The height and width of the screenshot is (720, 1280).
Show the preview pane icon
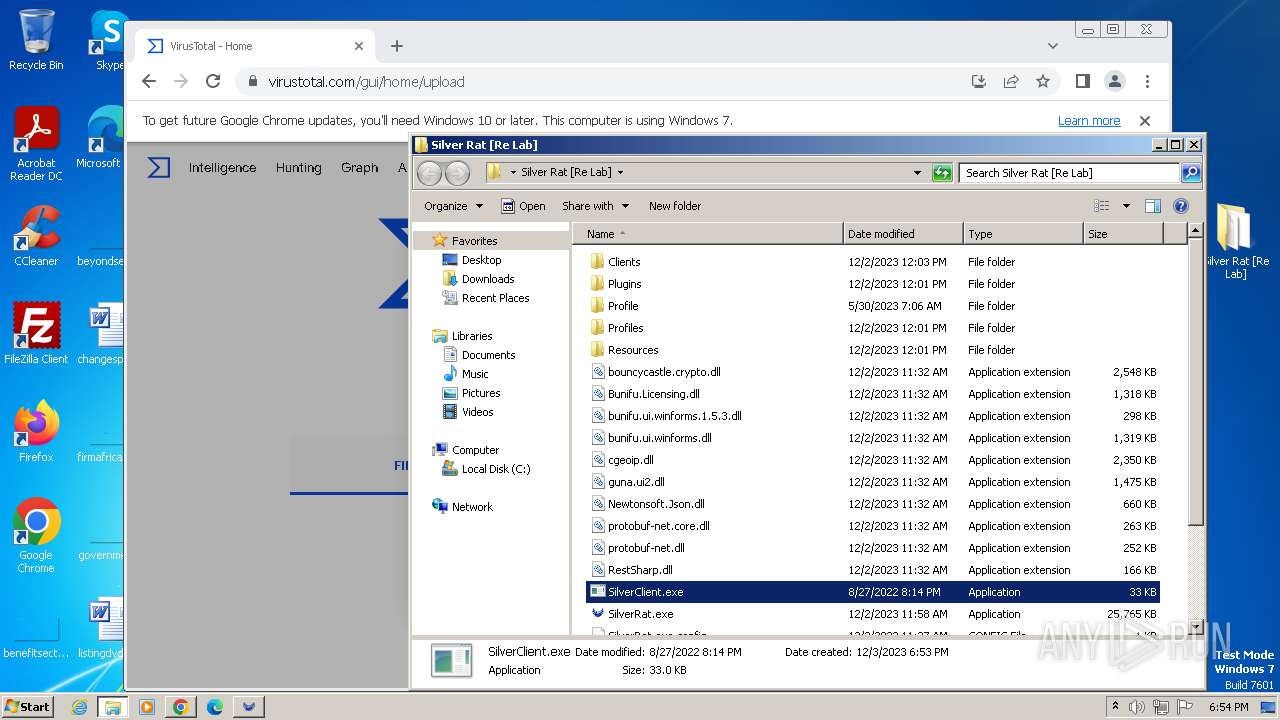tap(1153, 206)
